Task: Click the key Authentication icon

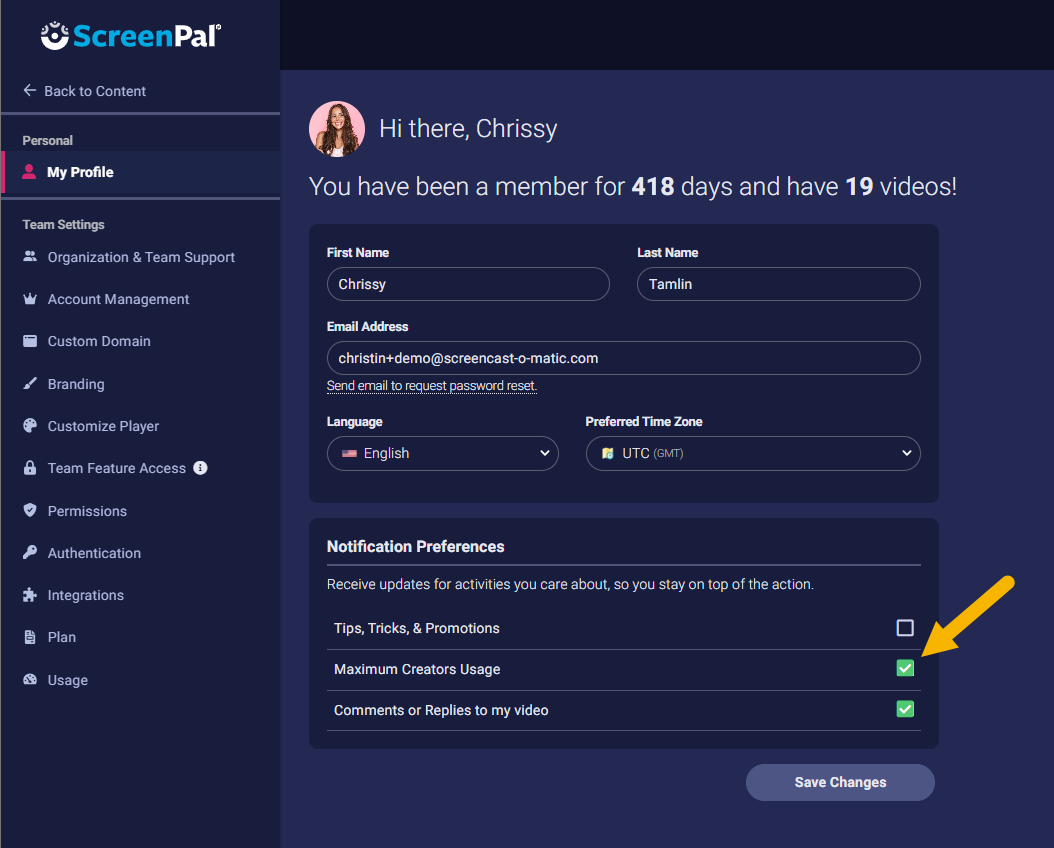Action: (29, 553)
